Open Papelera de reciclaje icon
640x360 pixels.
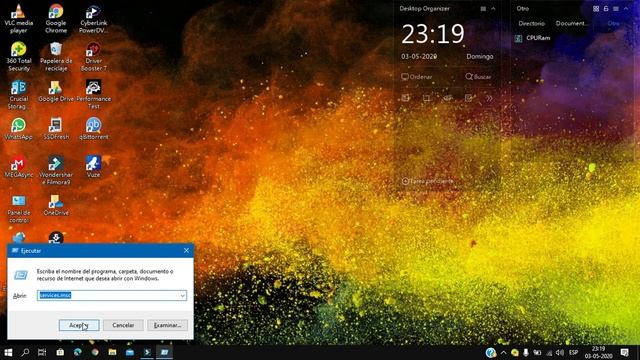click(x=56, y=56)
